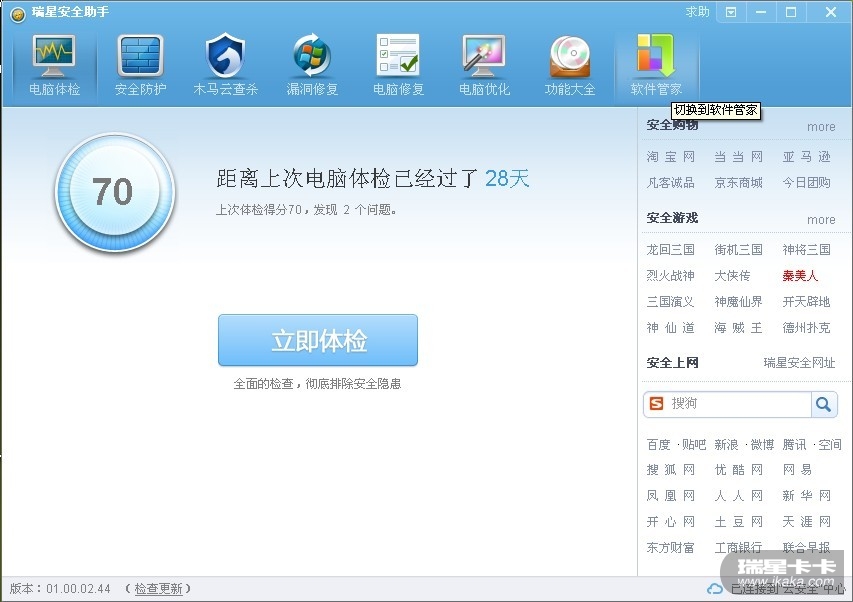The width and height of the screenshot is (853, 602).
Task: Open the 木马云查杀 shield icon
Action: [226, 55]
